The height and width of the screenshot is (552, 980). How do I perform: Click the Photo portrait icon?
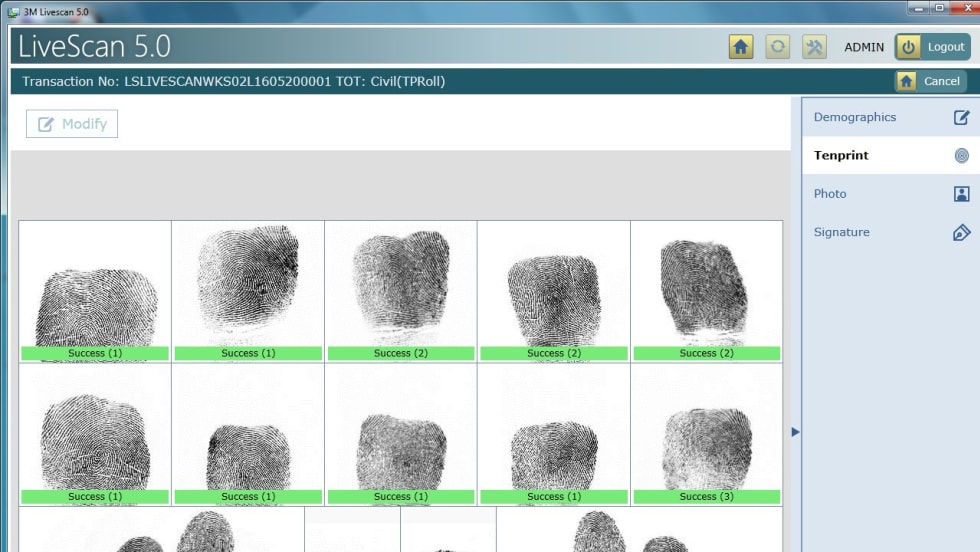pos(961,194)
